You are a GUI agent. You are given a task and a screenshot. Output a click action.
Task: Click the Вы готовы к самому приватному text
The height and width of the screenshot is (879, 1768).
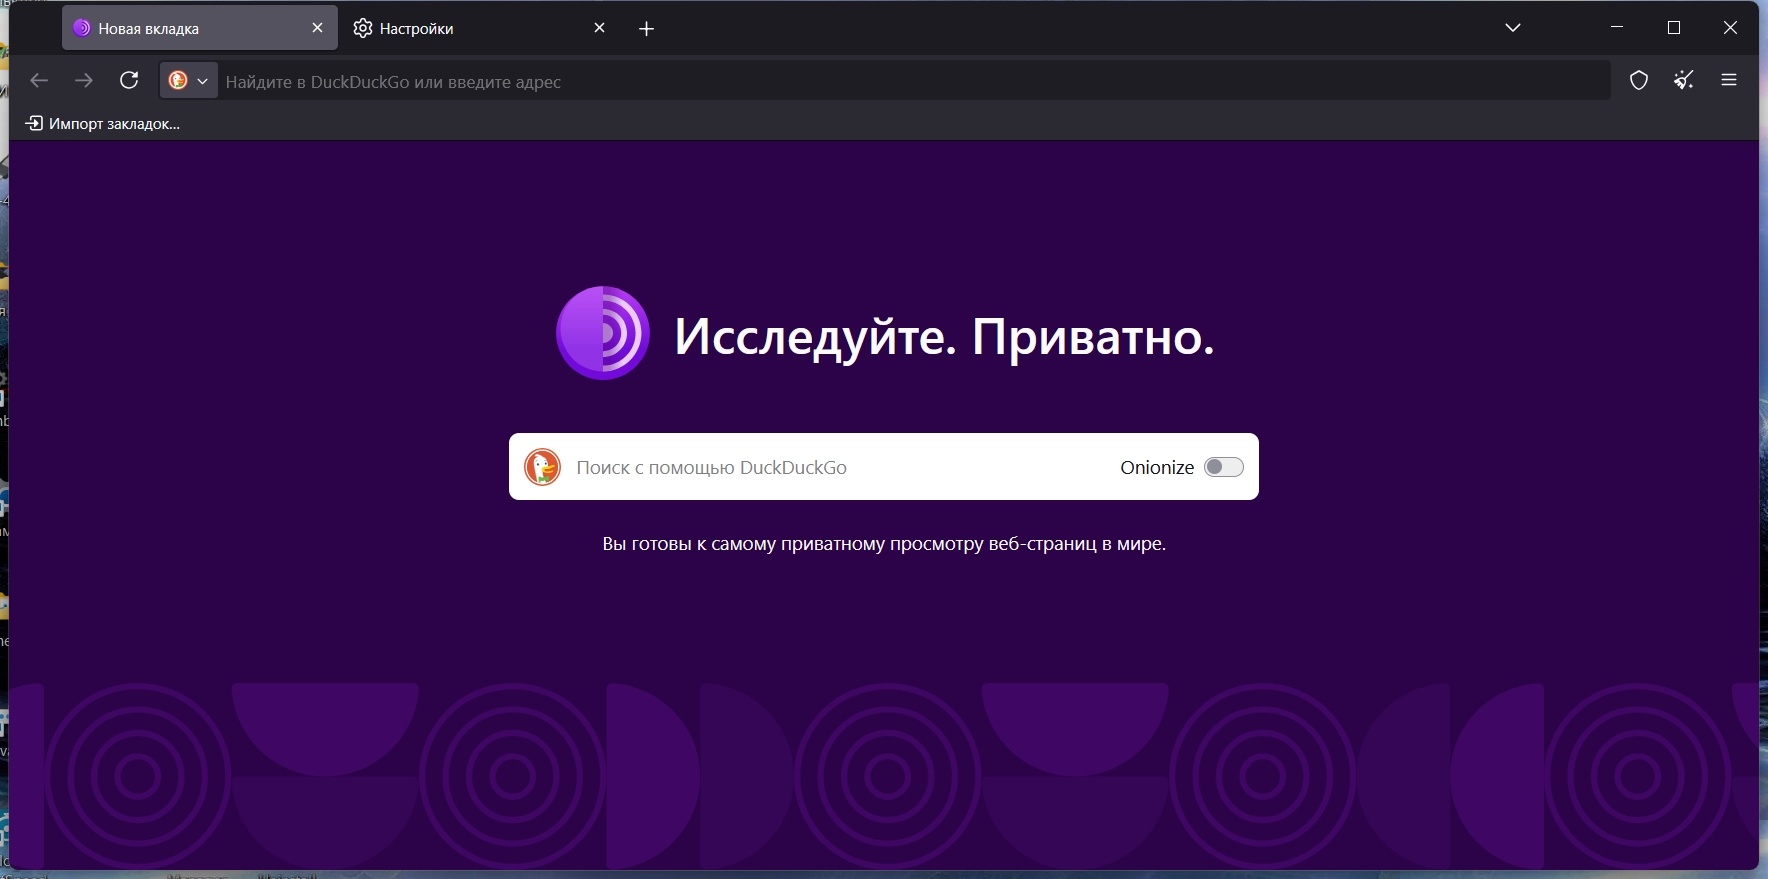click(884, 544)
